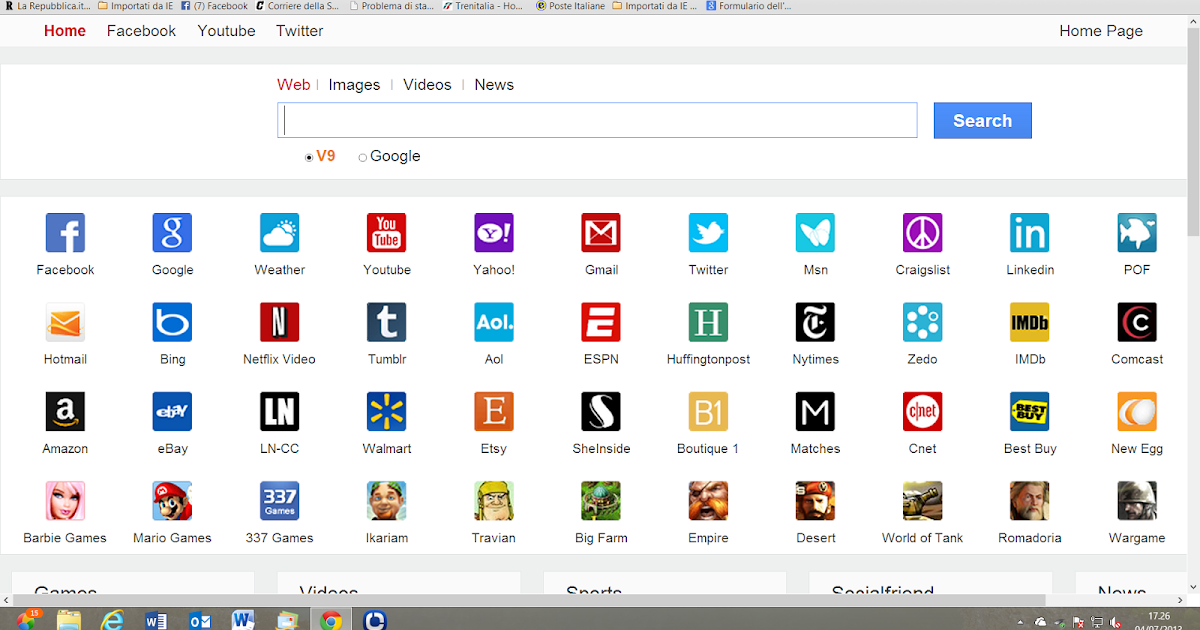Open the POF fish icon
1200x630 pixels.
[x=1137, y=233]
